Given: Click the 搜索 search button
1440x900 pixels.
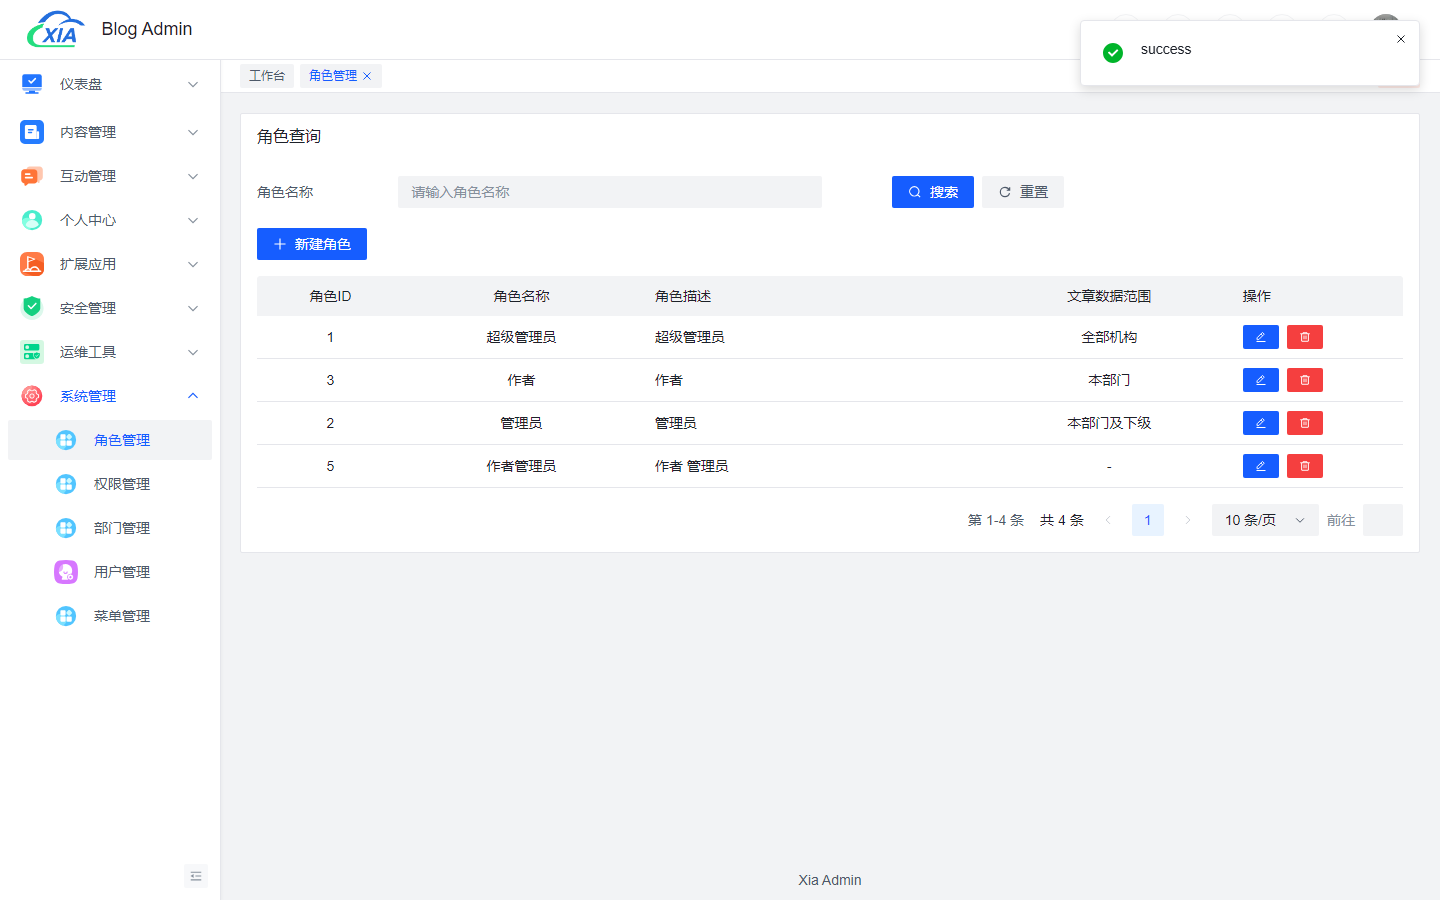Looking at the screenshot, I should [933, 192].
